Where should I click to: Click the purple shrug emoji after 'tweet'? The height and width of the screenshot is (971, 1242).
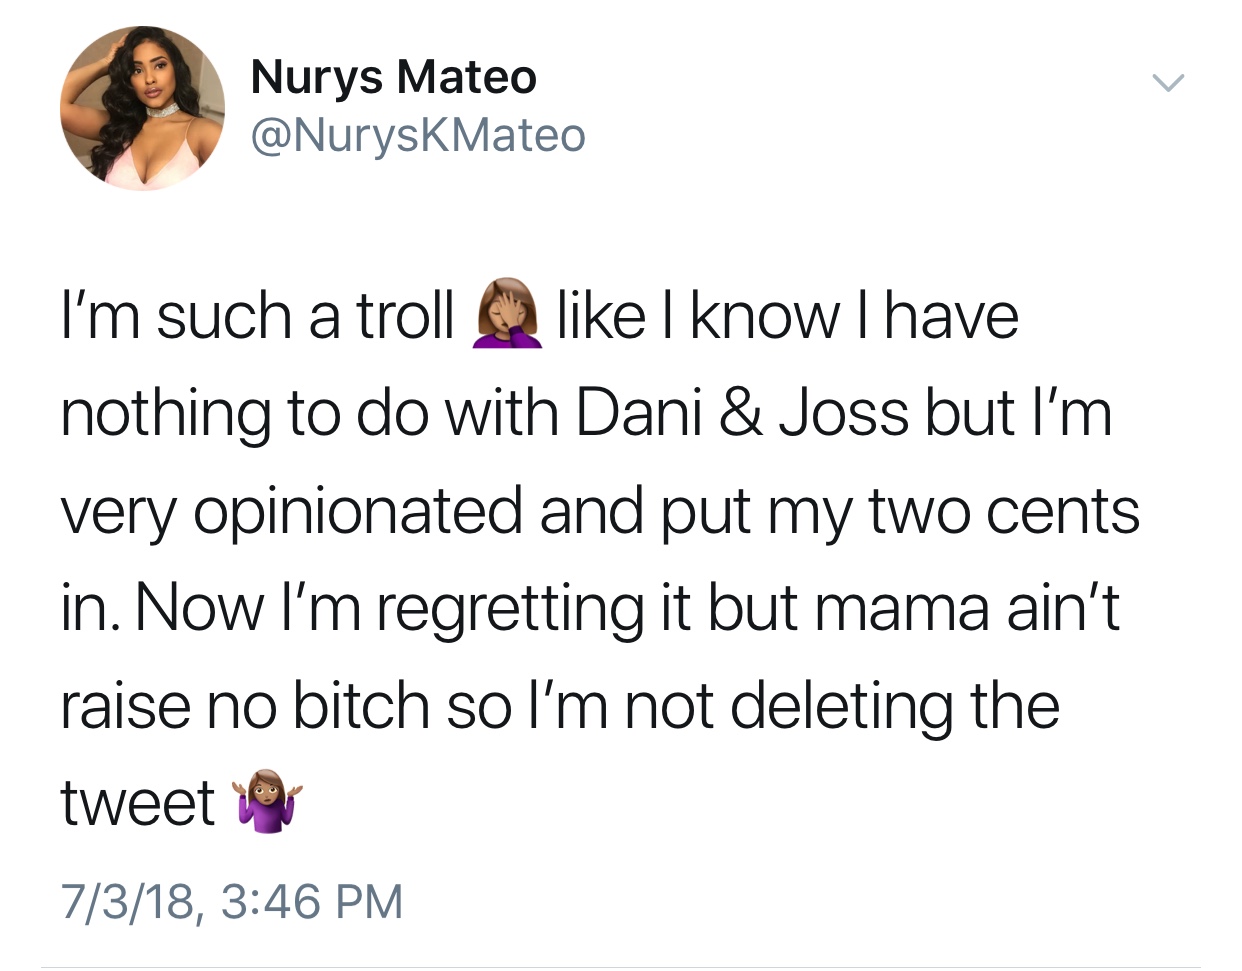point(266,802)
